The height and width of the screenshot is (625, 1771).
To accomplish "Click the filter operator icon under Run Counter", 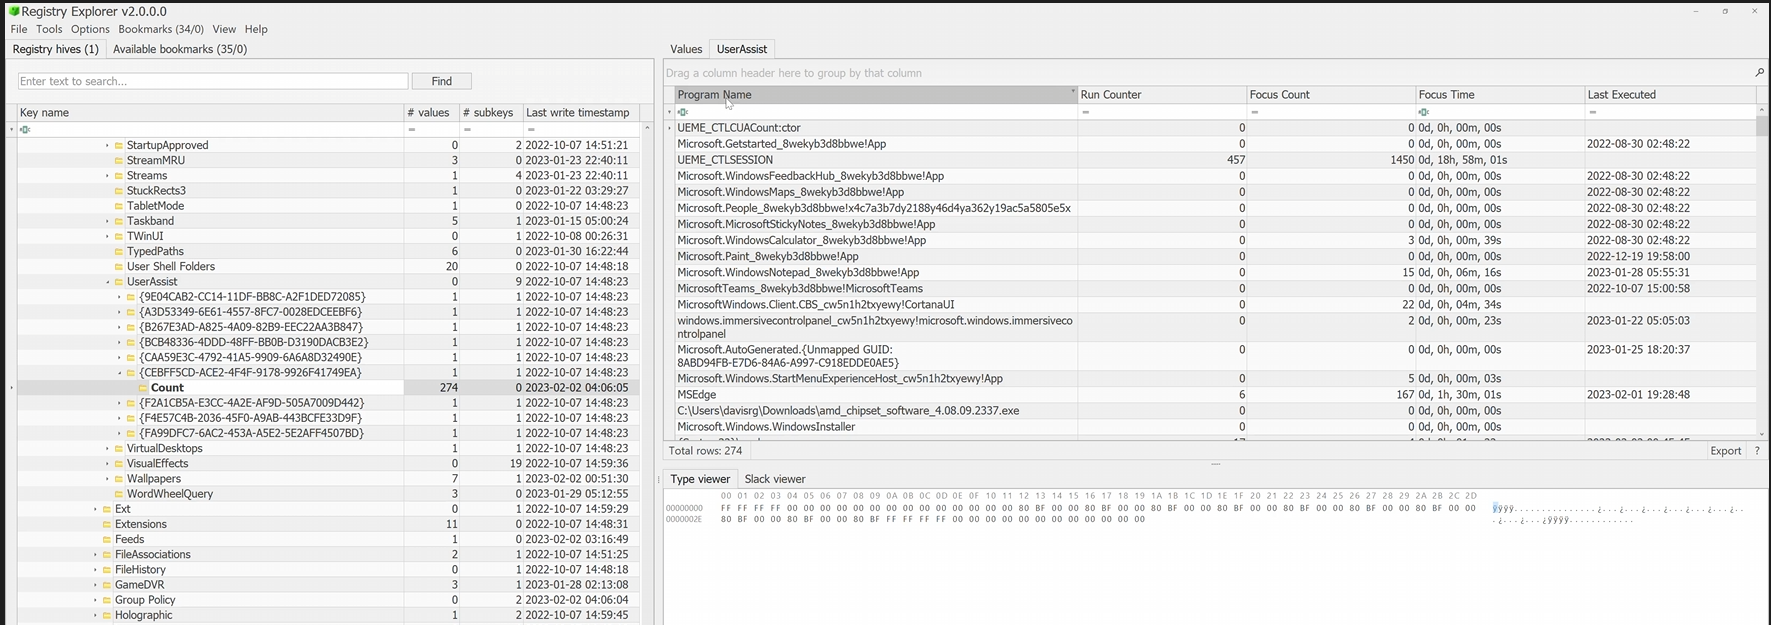I will (1085, 112).
